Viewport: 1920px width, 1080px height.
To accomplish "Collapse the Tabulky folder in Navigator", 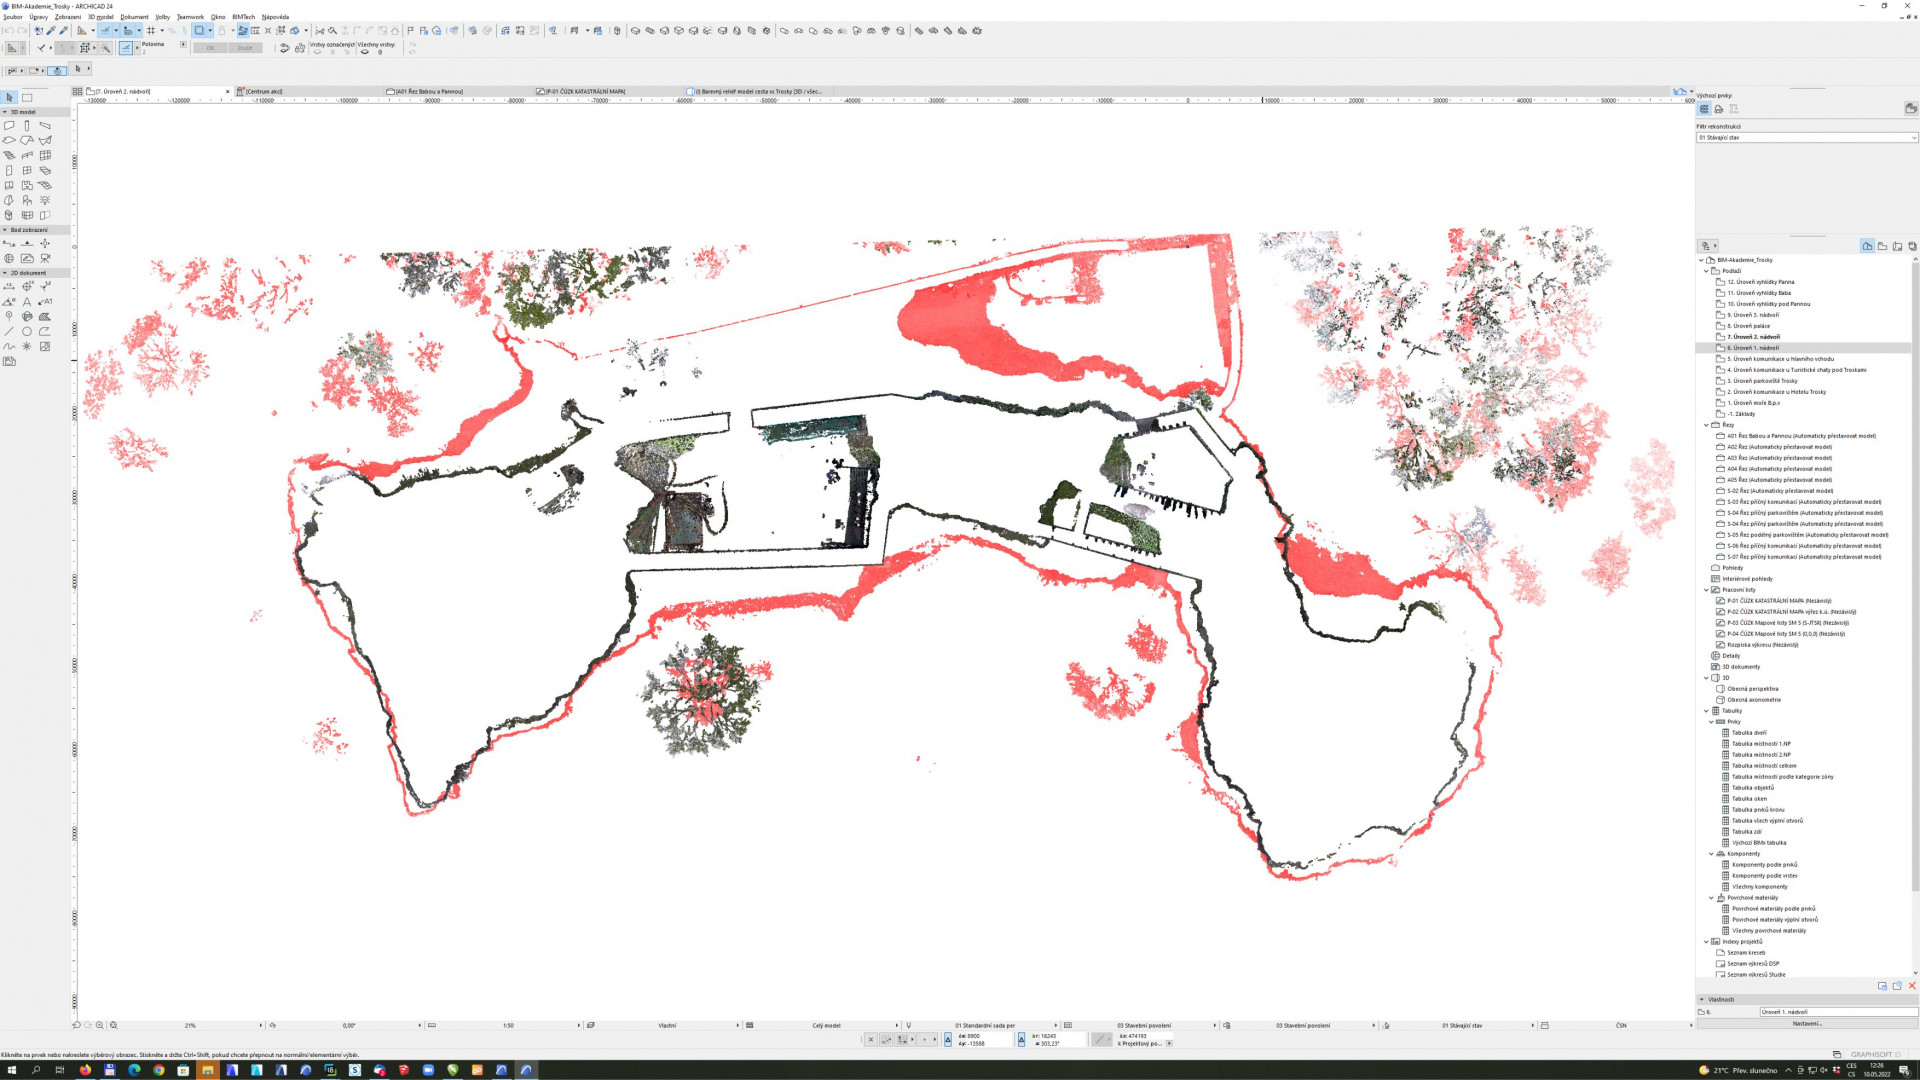I will pyautogui.click(x=1706, y=711).
